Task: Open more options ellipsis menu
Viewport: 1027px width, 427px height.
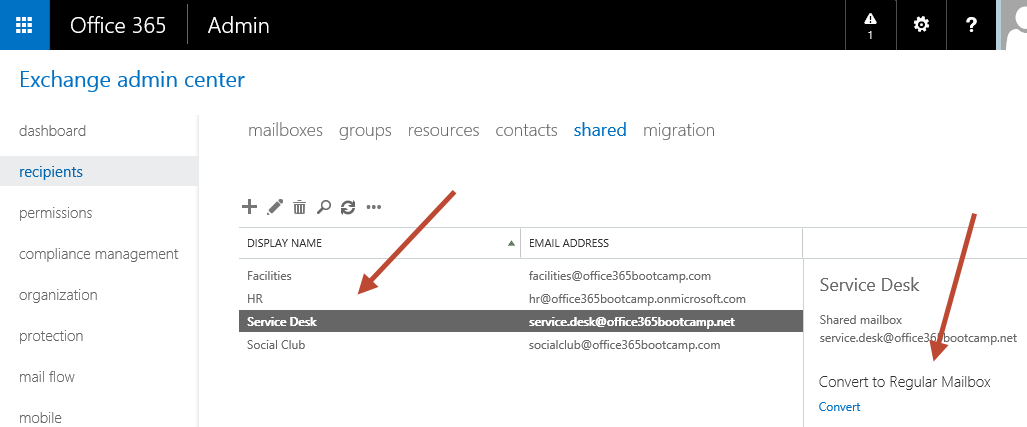Action: tap(373, 208)
